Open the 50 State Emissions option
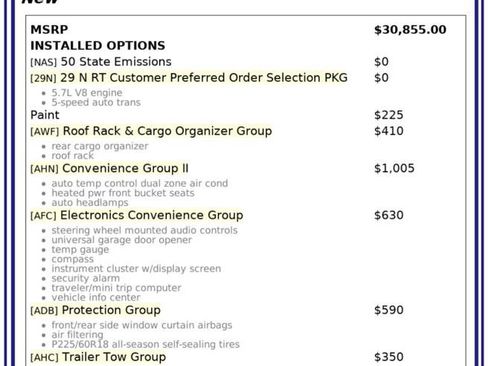488x366 pixels. coord(116,62)
